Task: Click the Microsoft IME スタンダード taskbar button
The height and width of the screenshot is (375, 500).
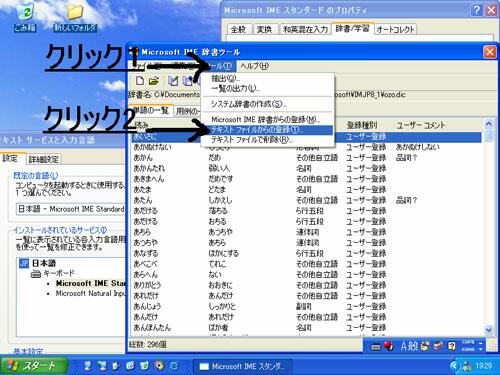Action: 243,366
